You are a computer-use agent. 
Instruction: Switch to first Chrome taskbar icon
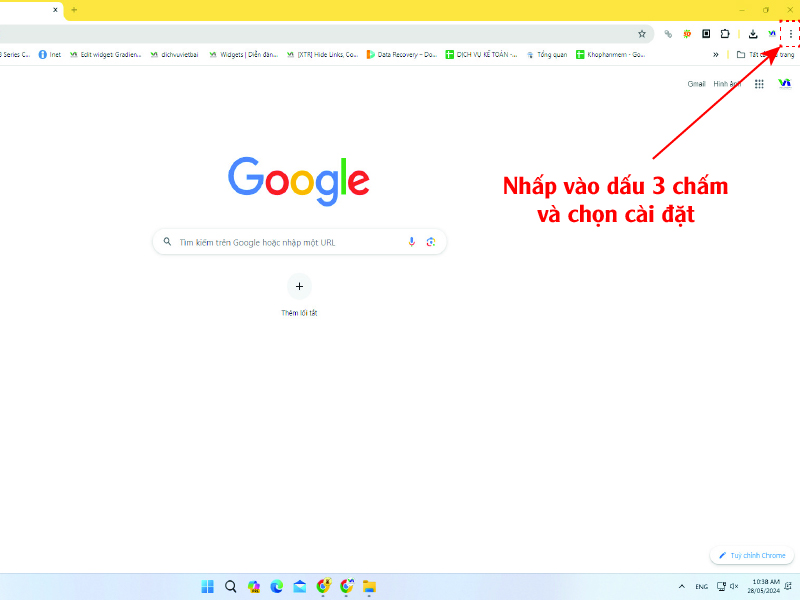click(x=323, y=587)
